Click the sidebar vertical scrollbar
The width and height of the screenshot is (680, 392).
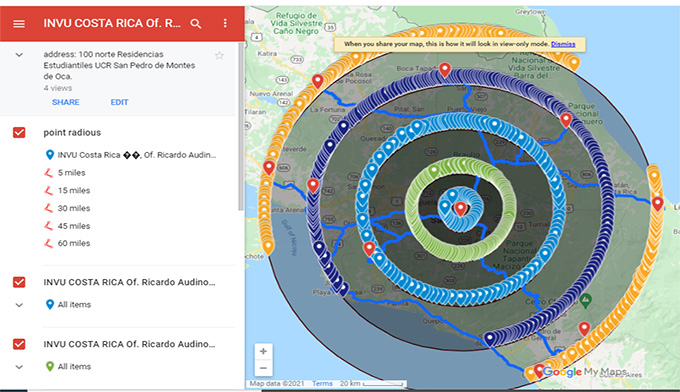(241, 126)
